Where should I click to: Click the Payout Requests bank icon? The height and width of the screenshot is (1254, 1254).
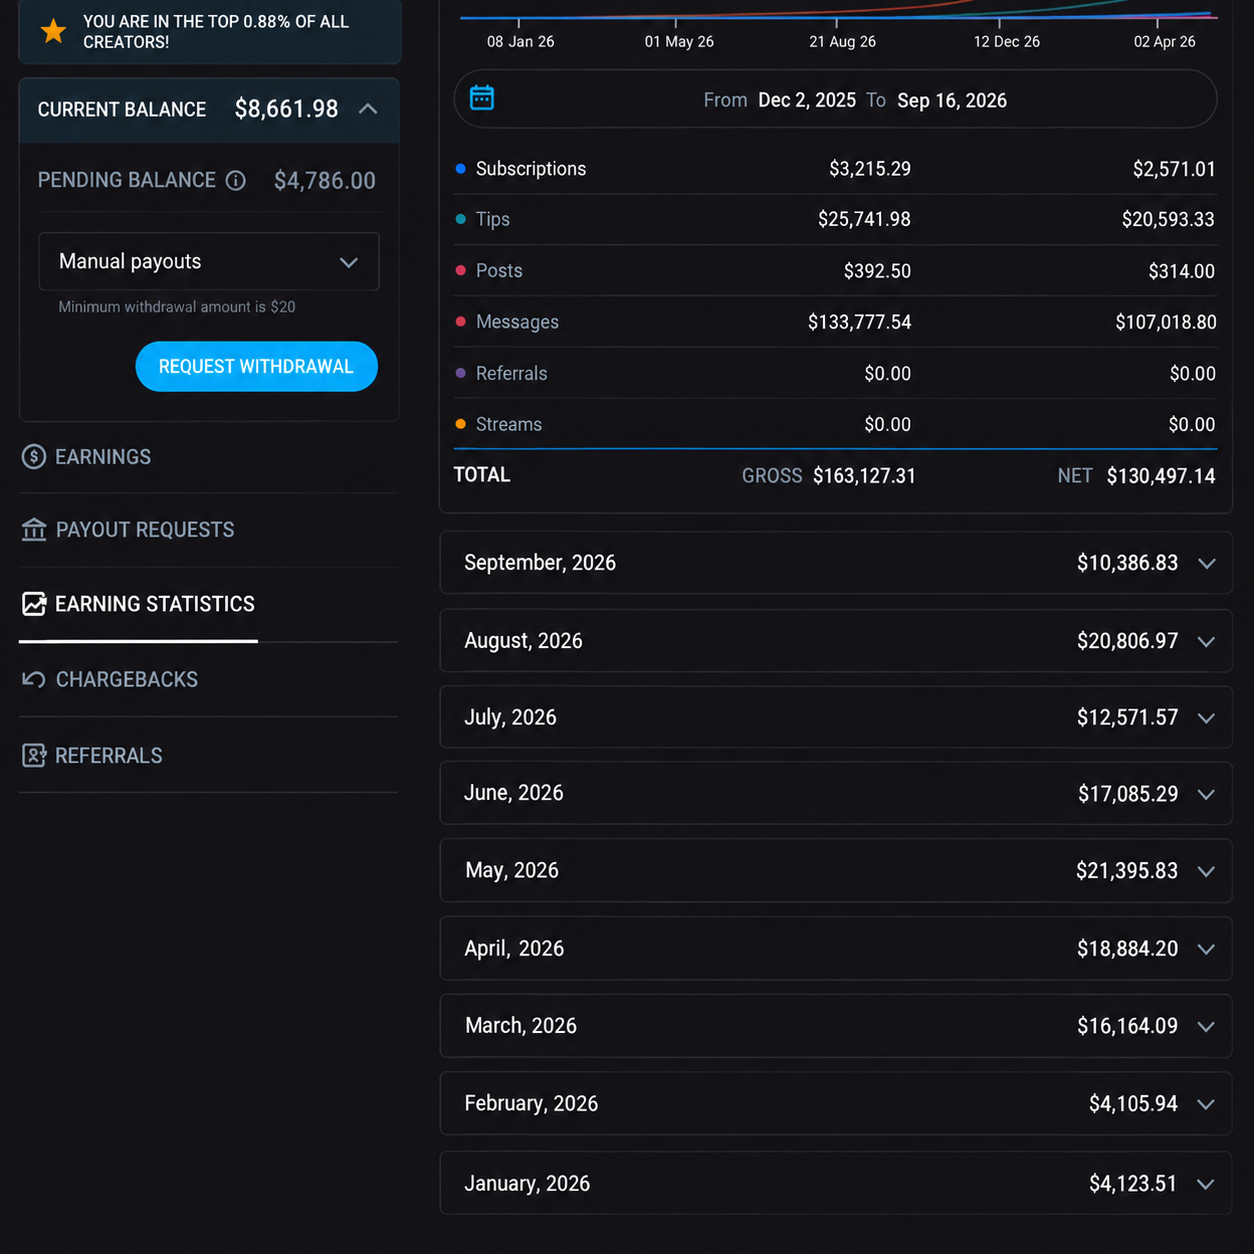click(34, 530)
